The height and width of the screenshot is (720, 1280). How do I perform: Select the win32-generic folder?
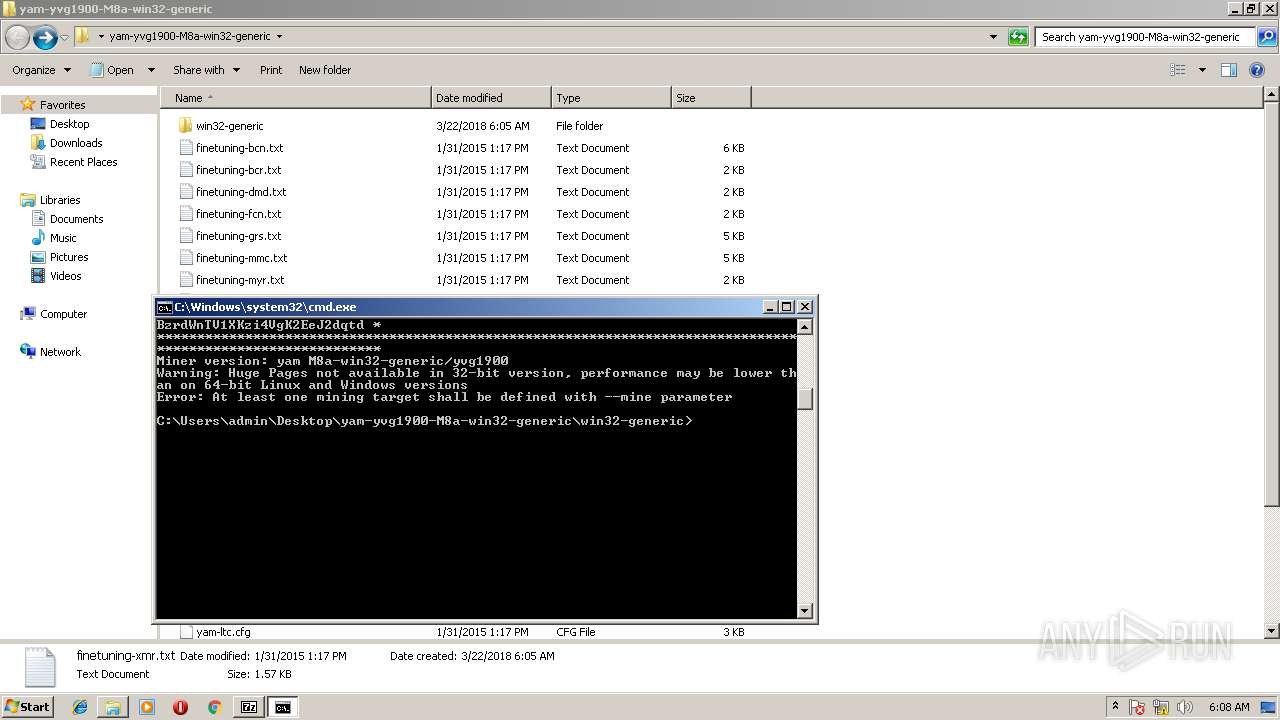point(229,126)
